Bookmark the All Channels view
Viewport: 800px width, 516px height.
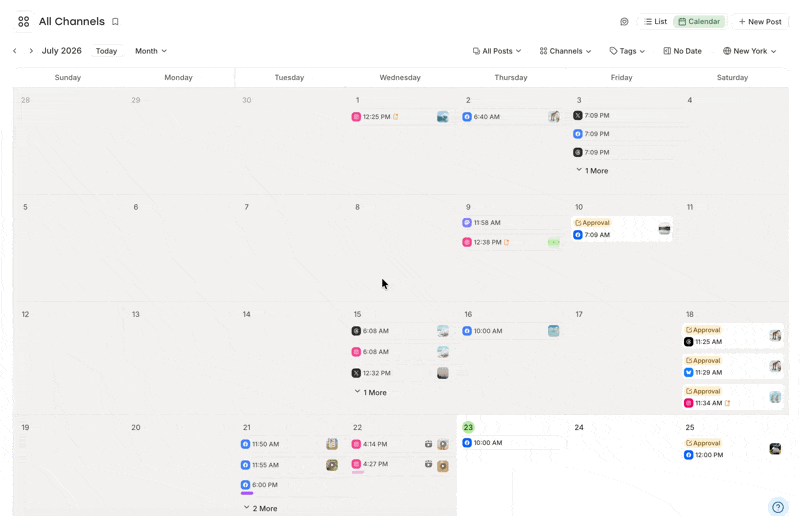click(x=115, y=21)
